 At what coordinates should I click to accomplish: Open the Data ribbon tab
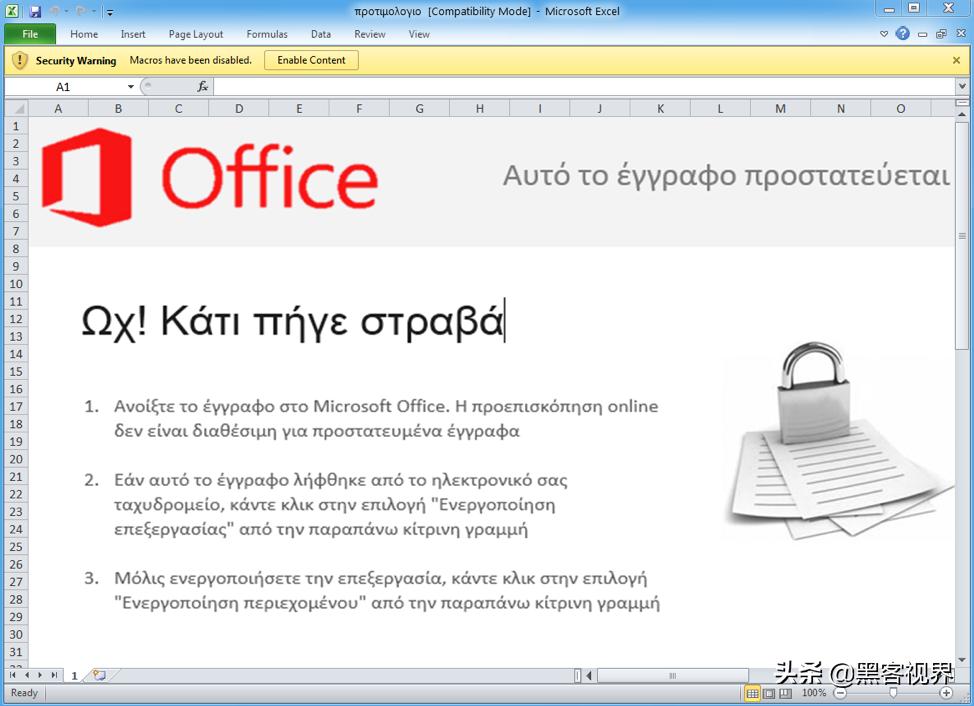click(x=321, y=34)
